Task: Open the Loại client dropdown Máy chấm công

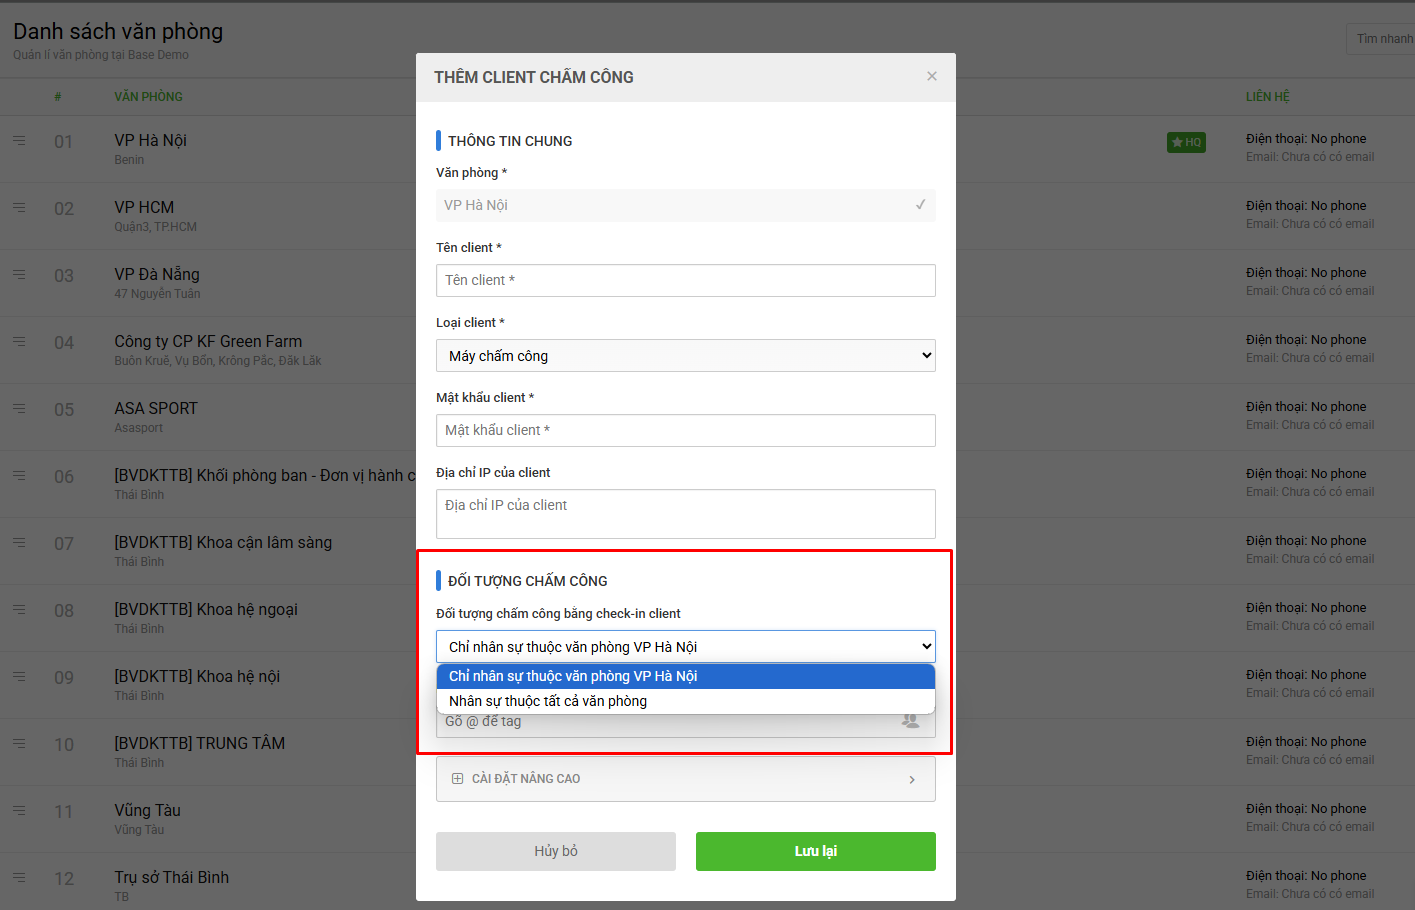Action: pyautogui.click(x=686, y=356)
